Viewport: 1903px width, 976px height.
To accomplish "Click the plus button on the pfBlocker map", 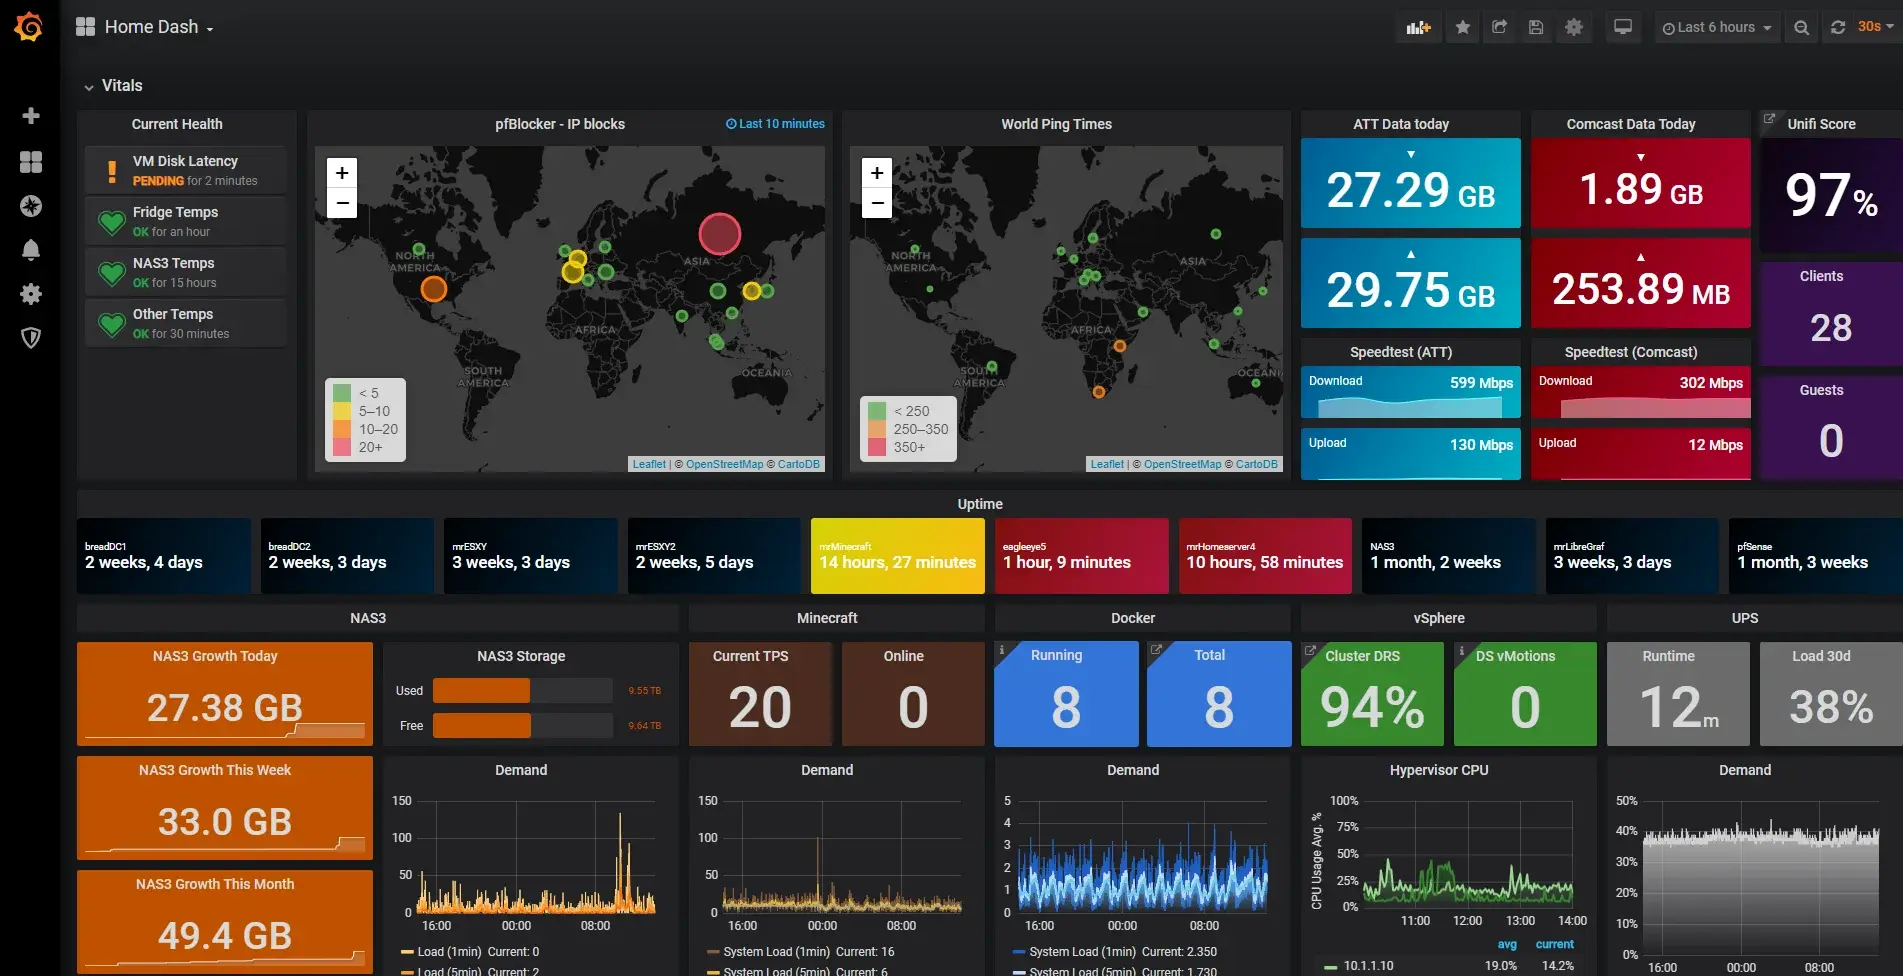I will pos(342,173).
